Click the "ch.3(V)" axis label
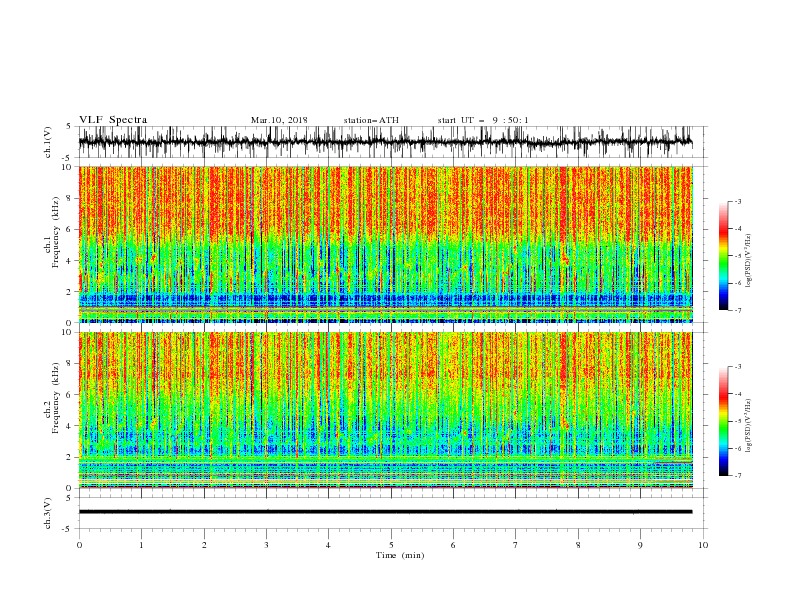Image resolution: width=792 pixels, height=612 pixels. click(48, 513)
